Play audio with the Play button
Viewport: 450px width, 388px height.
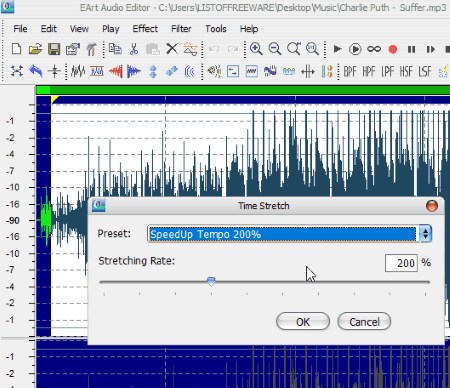[337, 49]
